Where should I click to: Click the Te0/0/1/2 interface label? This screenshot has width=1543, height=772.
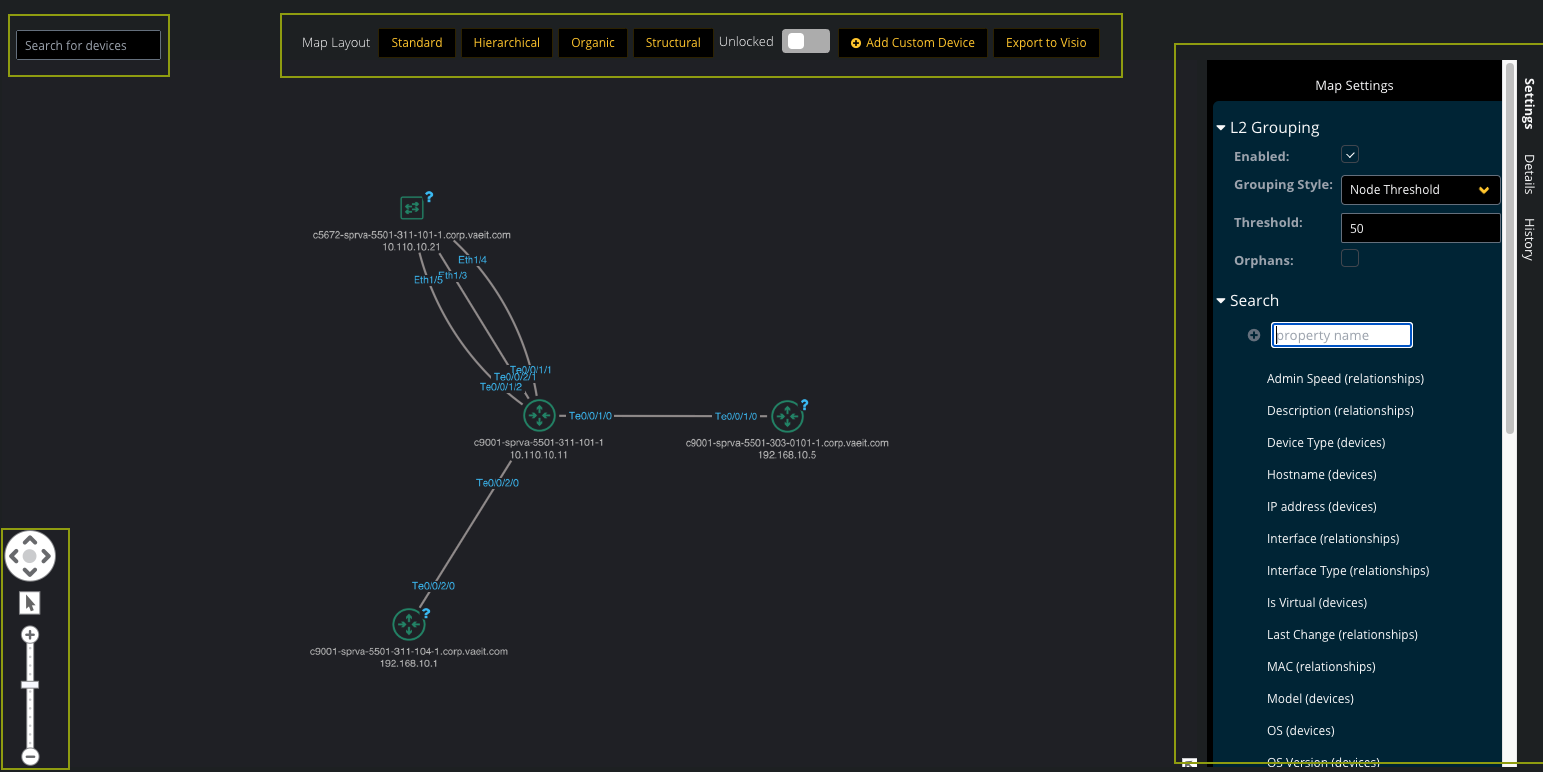[x=500, y=387]
